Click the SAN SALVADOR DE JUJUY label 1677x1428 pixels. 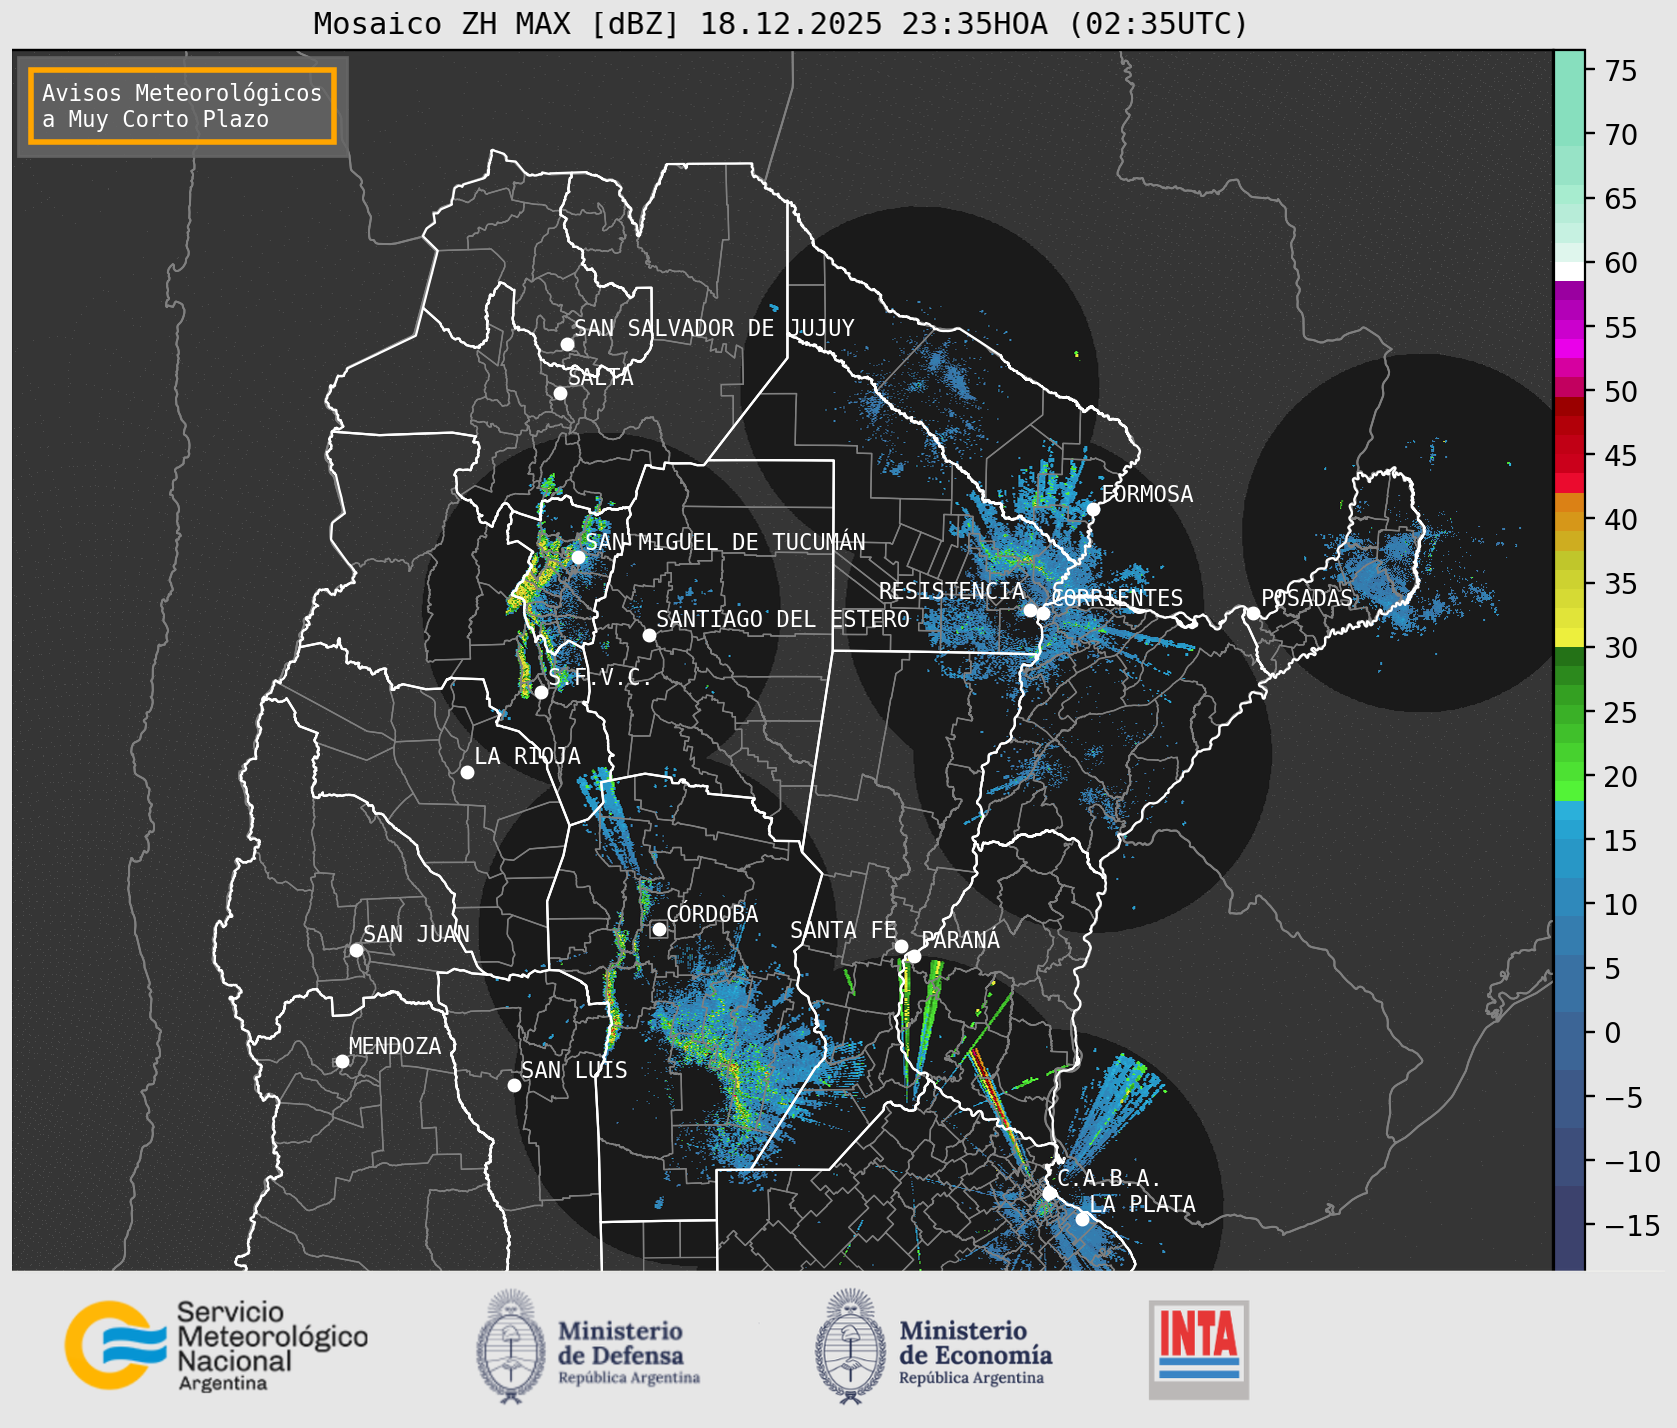(714, 328)
